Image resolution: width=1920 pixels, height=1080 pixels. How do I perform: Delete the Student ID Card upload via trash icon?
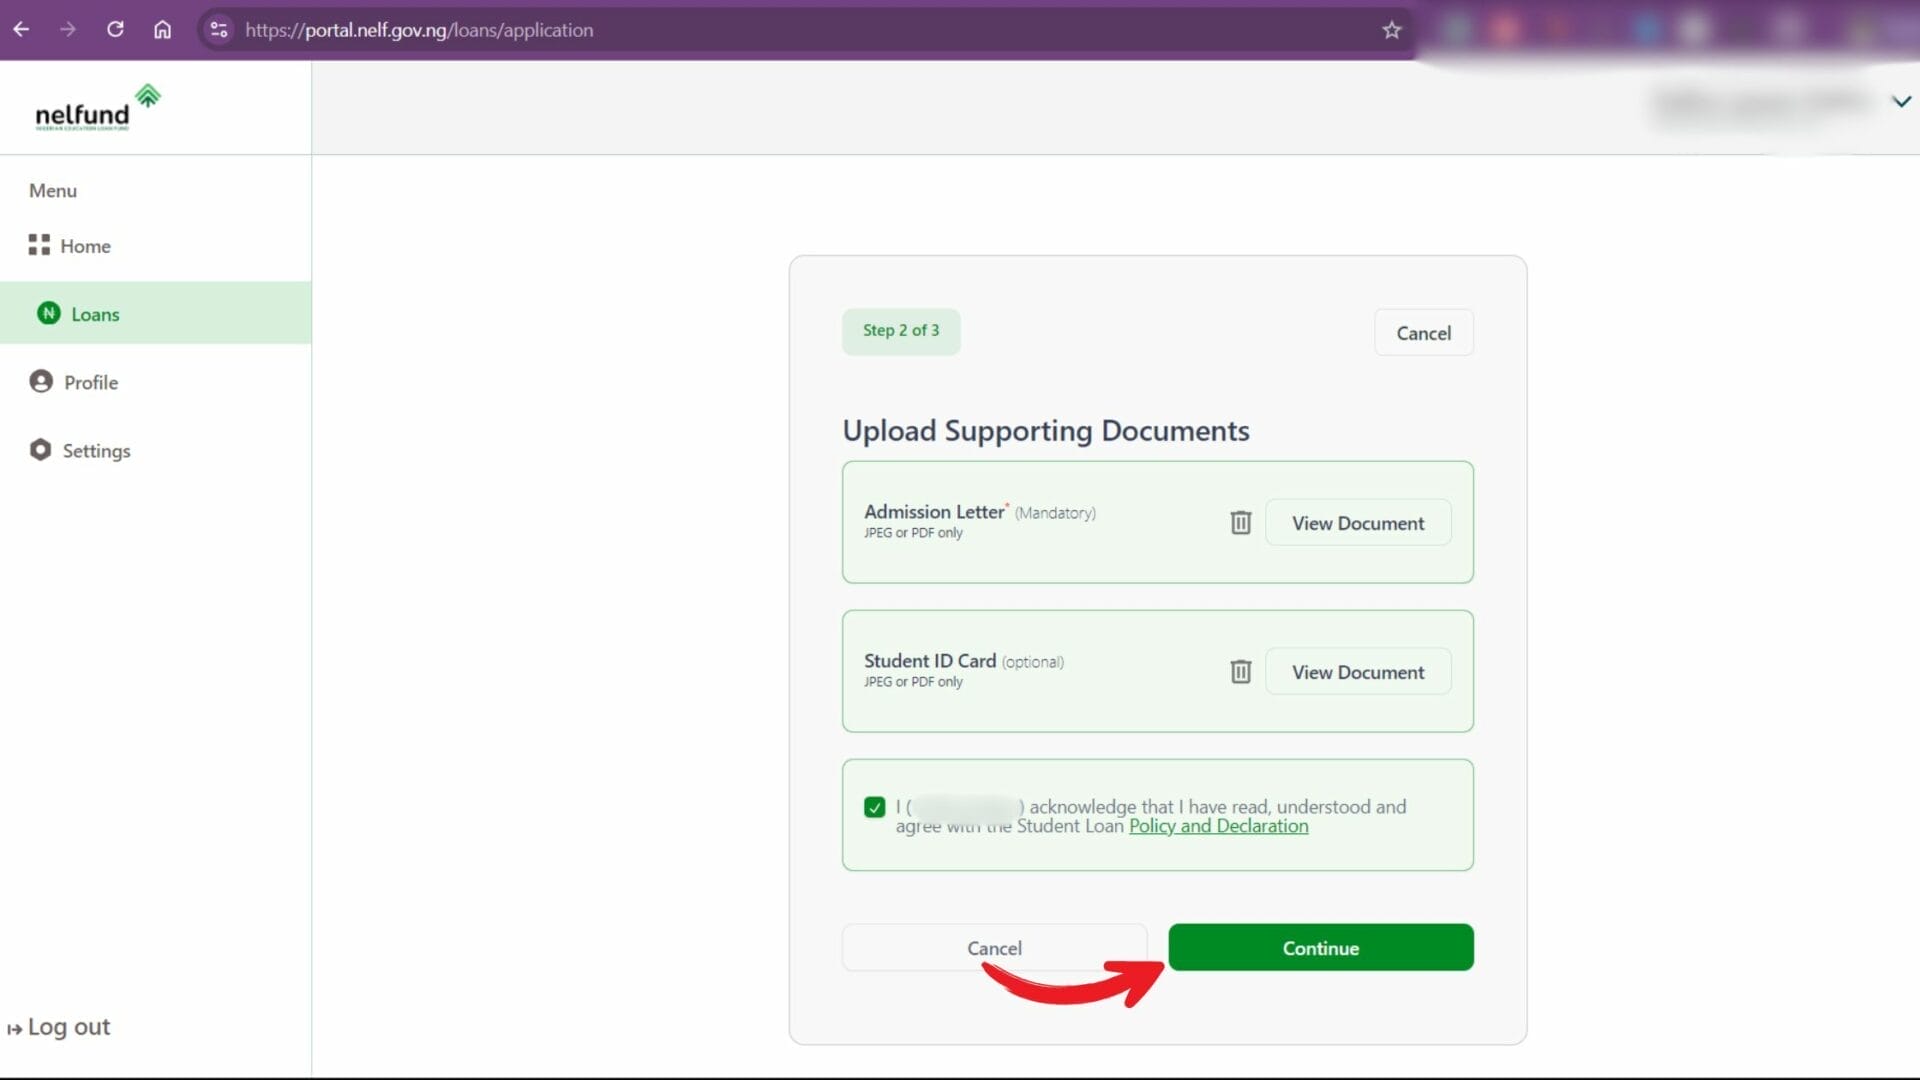pyautogui.click(x=1240, y=671)
